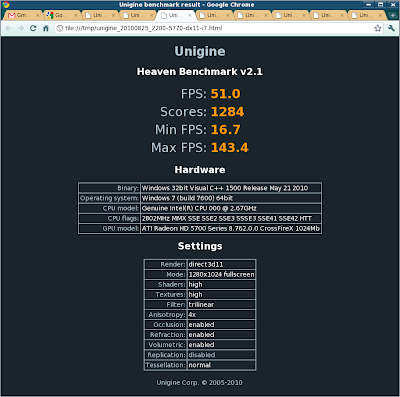Click the Binary value cell
Image resolution: width=400 pixels, height=397 pixels.
coord(231,188)
